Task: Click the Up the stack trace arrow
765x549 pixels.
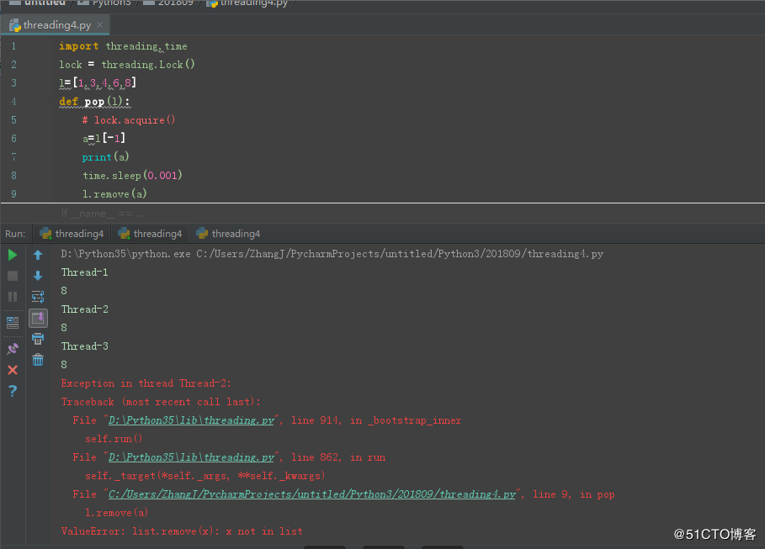Action: tap(38, 255)
